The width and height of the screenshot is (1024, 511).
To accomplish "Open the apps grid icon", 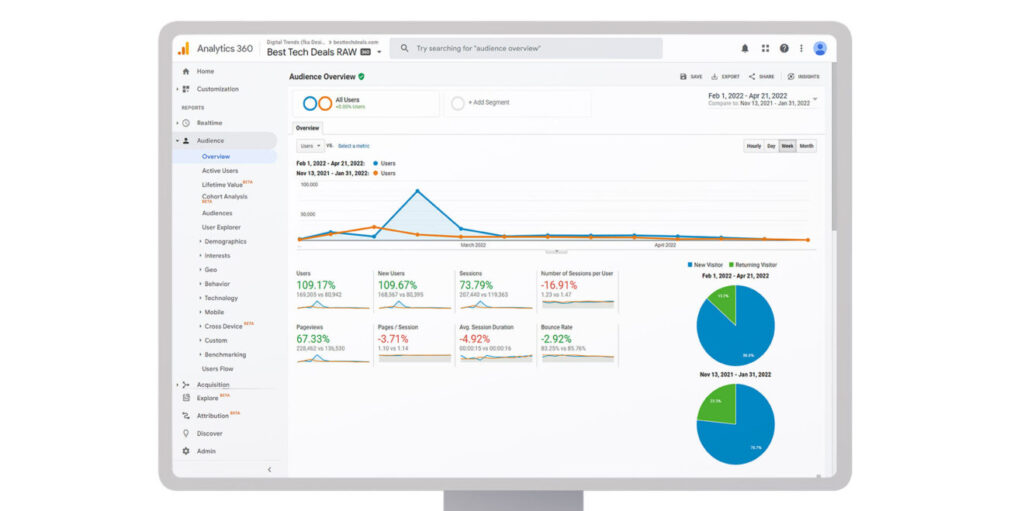I will point(765,48).
